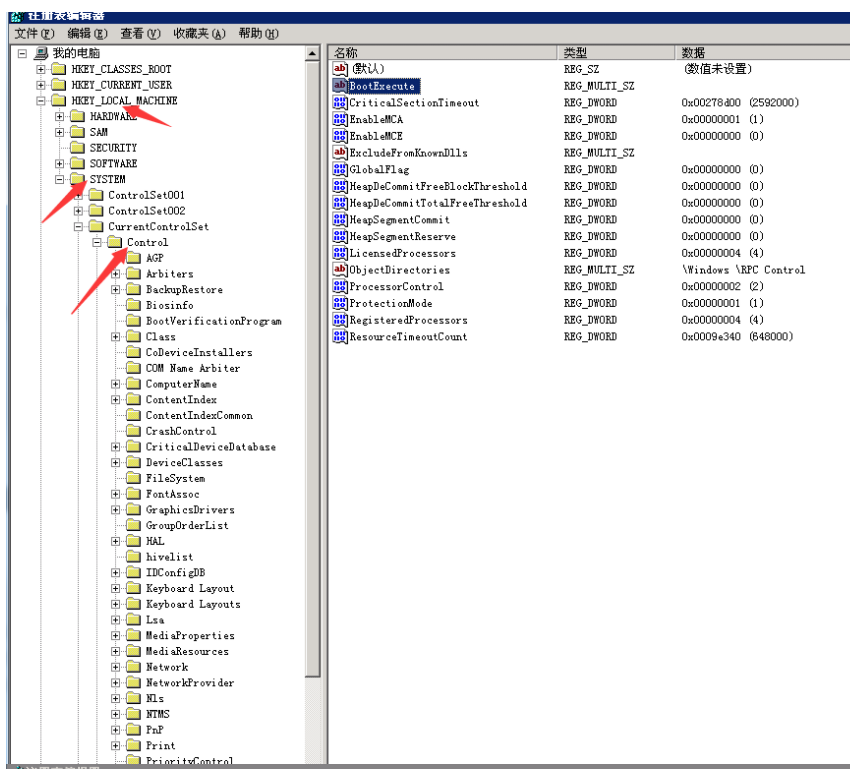Click the GlobalFlag DWORD icon
This screenshot has width=850, height=769.
point(340,170)
